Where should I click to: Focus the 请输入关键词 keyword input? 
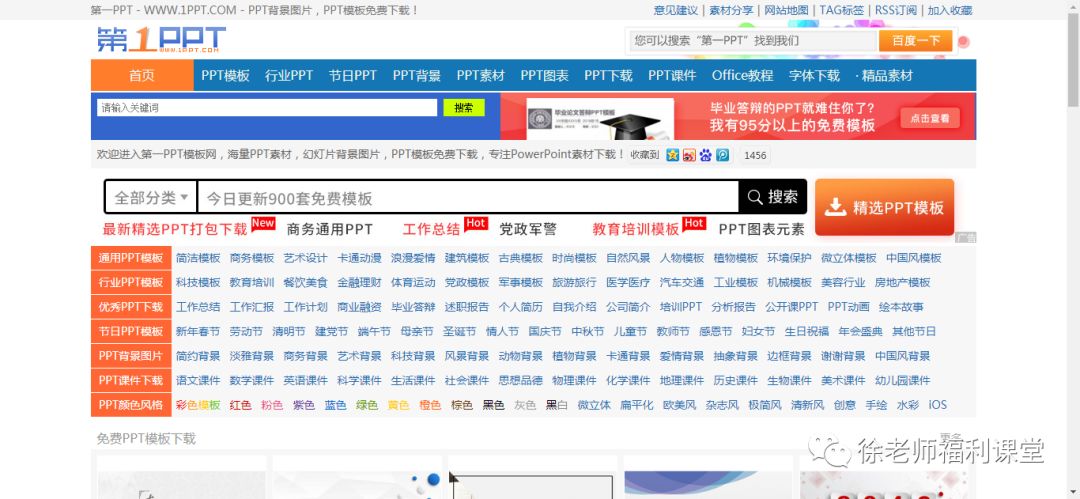coord(267,108)
